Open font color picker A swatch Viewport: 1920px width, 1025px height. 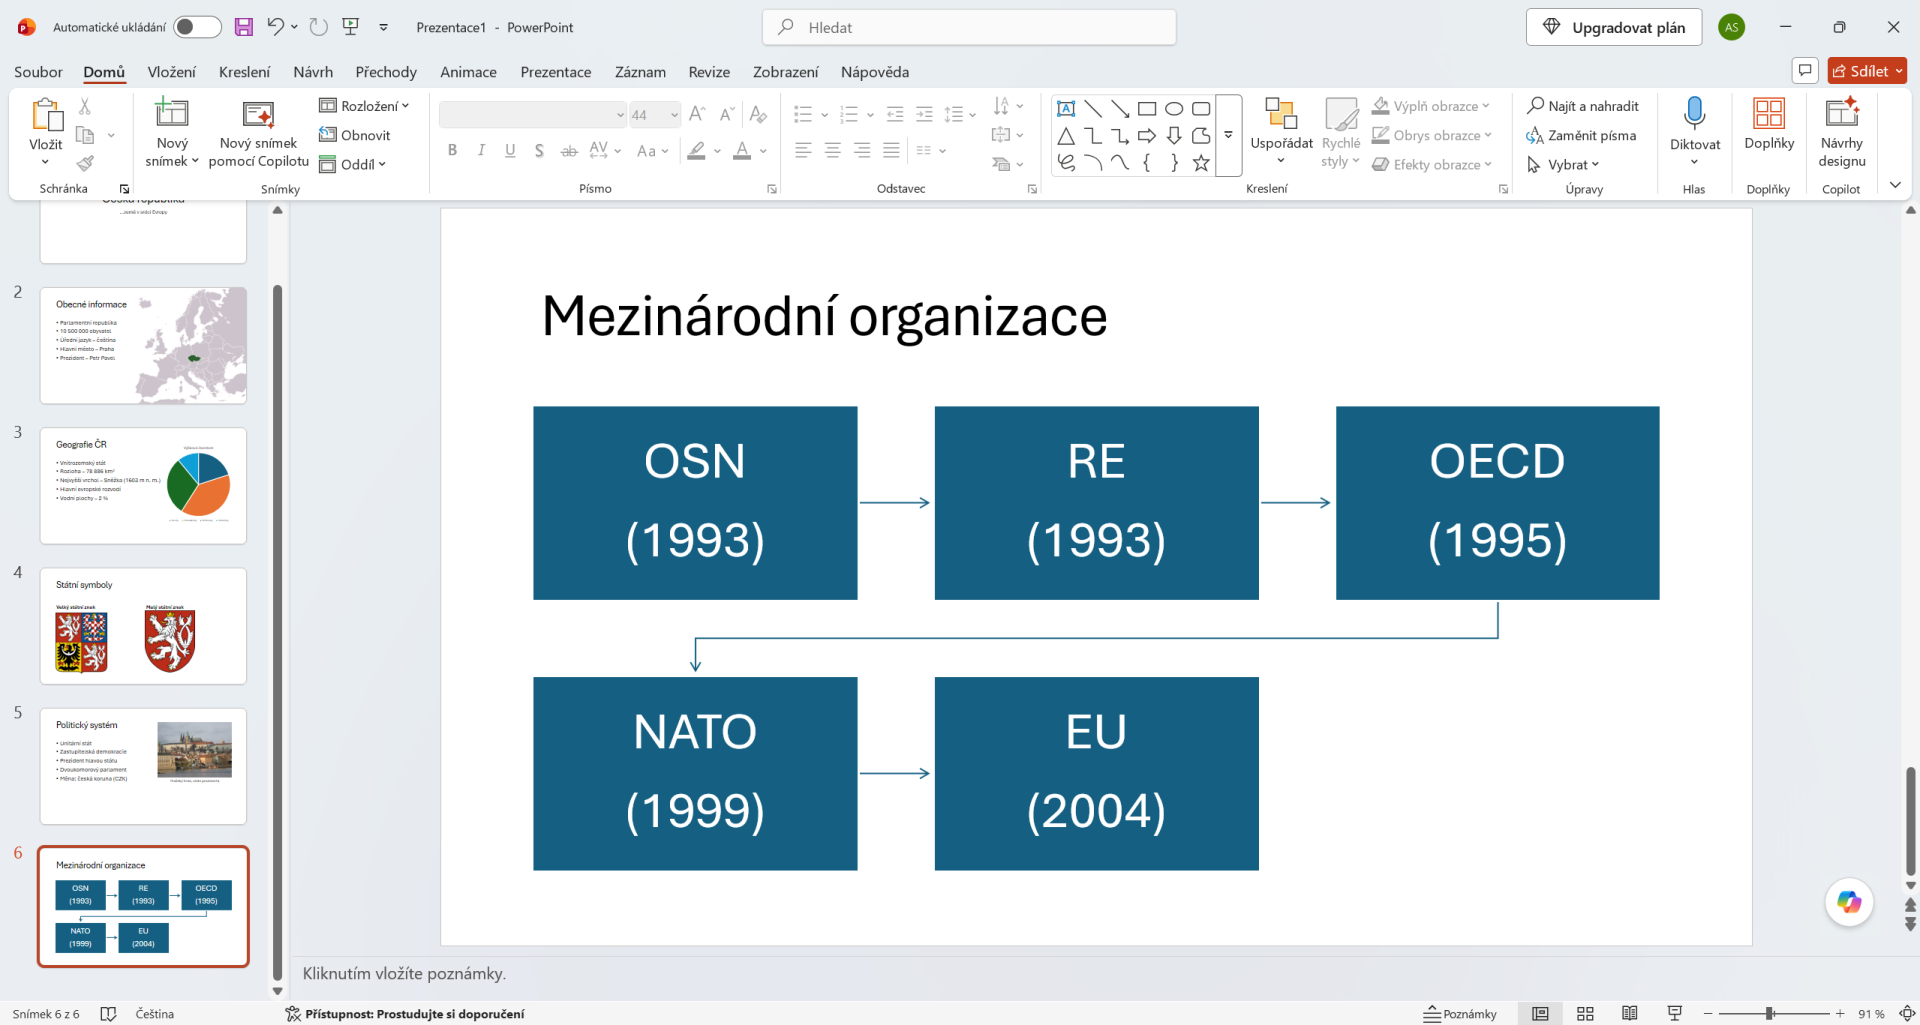(741, 150)
